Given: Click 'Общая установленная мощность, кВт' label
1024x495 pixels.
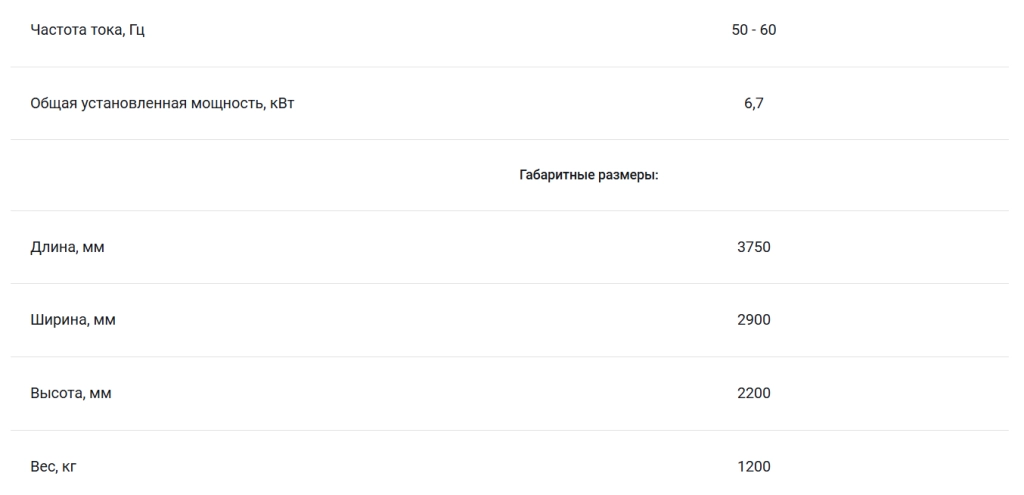Looking at the screenshot, I should tap(162, 103).
